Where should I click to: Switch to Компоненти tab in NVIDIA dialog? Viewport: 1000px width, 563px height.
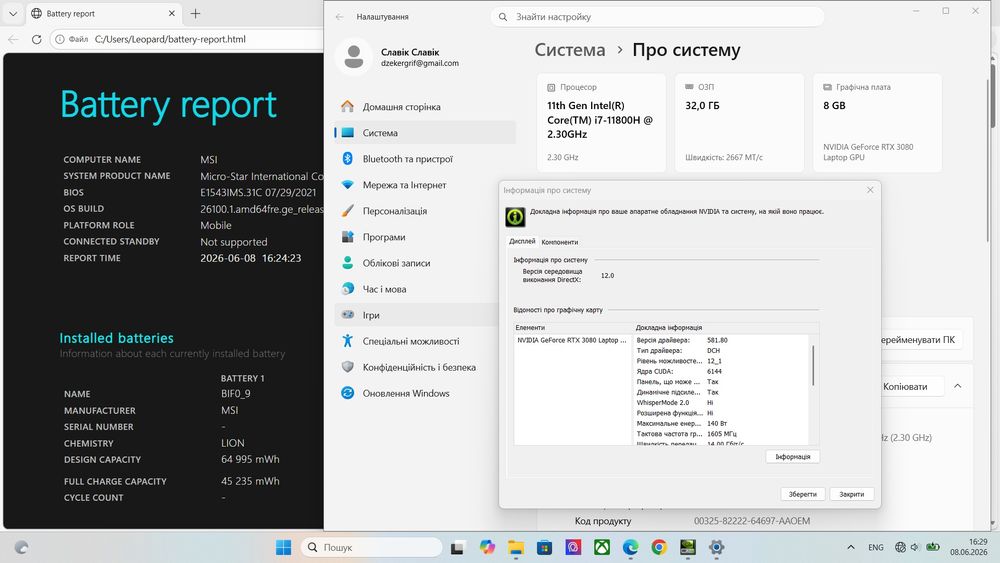coord(559,242)
